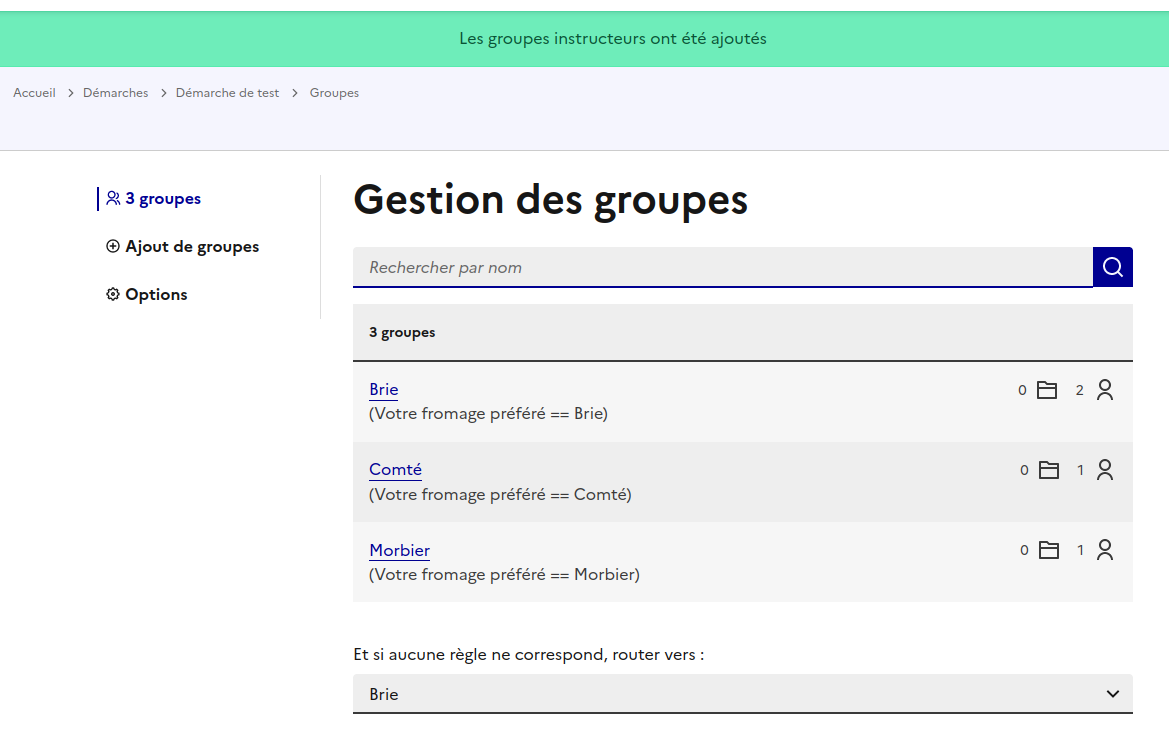
Task: Open the Comté group link
Action: tap(395, 469)
